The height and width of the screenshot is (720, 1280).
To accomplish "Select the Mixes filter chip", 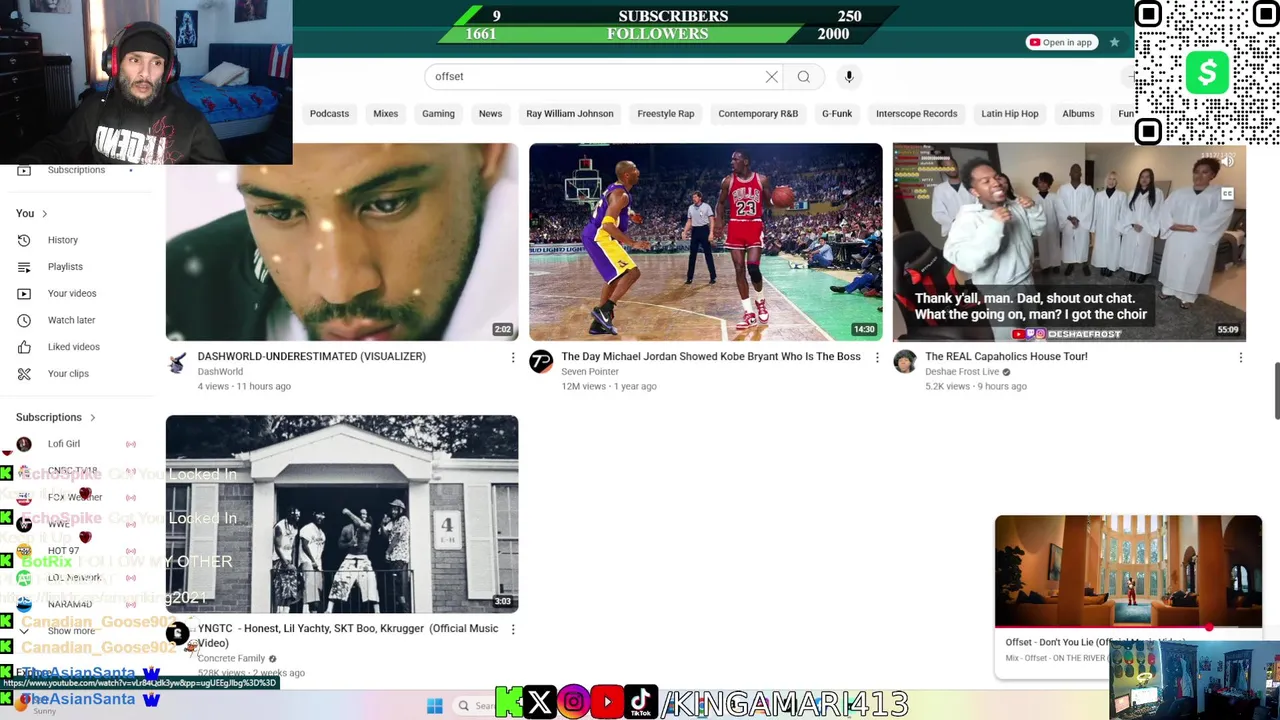I will [386, 114].
